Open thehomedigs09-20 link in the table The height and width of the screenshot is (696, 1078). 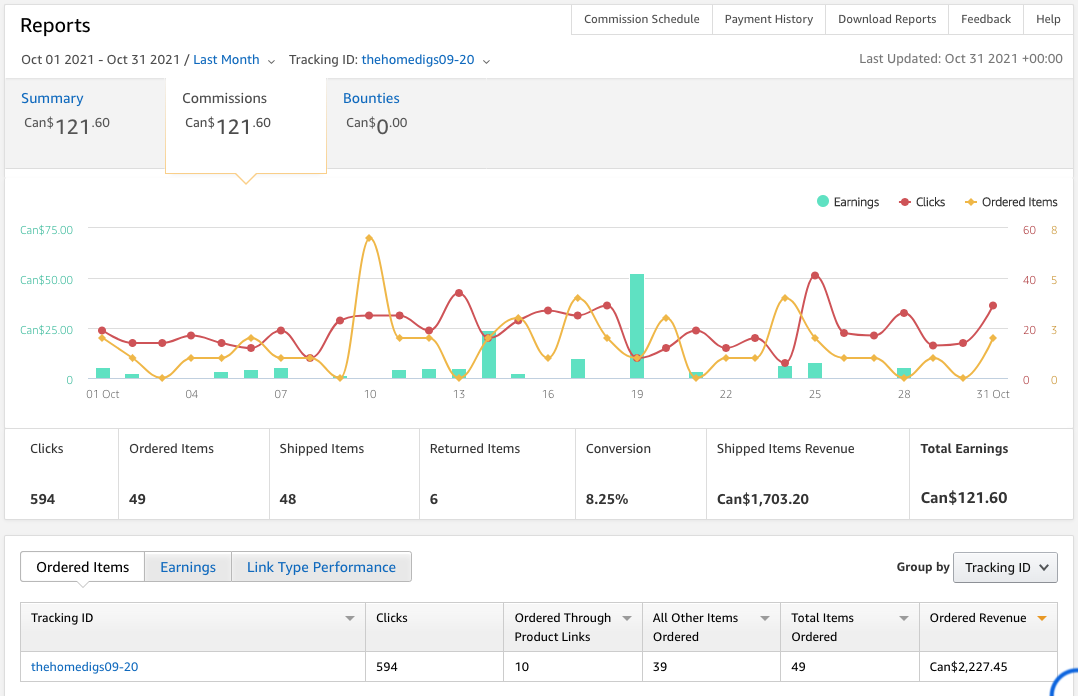pyautogui.click(x=85, y=666)
